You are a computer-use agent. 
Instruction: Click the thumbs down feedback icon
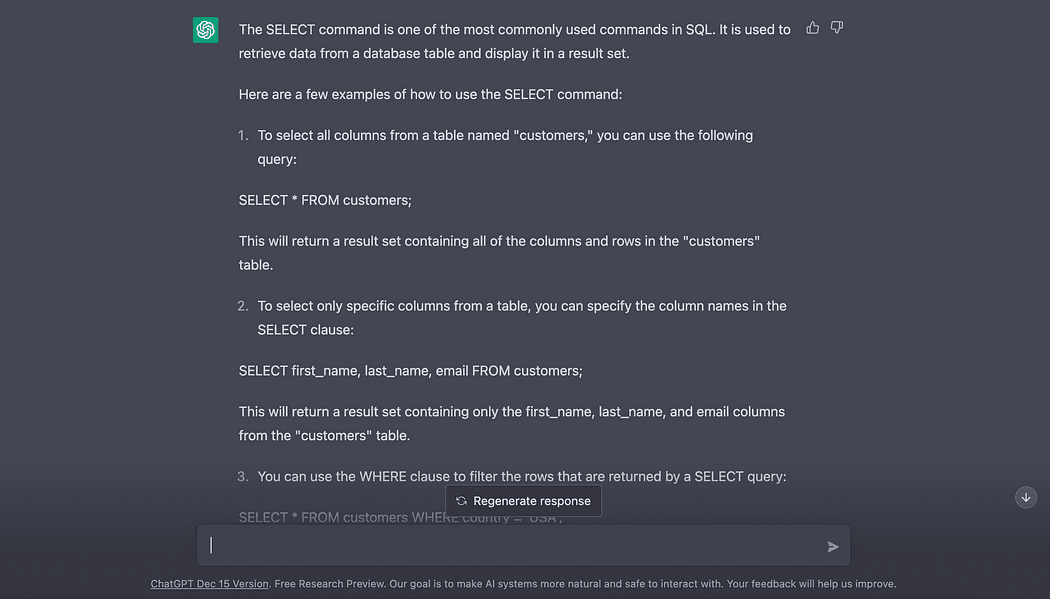837,28
